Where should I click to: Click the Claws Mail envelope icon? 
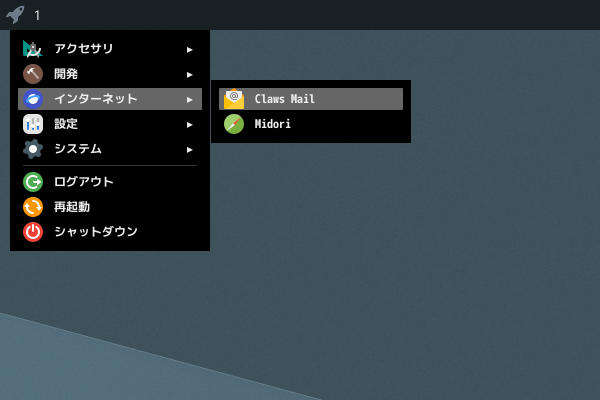pos(234,99)
